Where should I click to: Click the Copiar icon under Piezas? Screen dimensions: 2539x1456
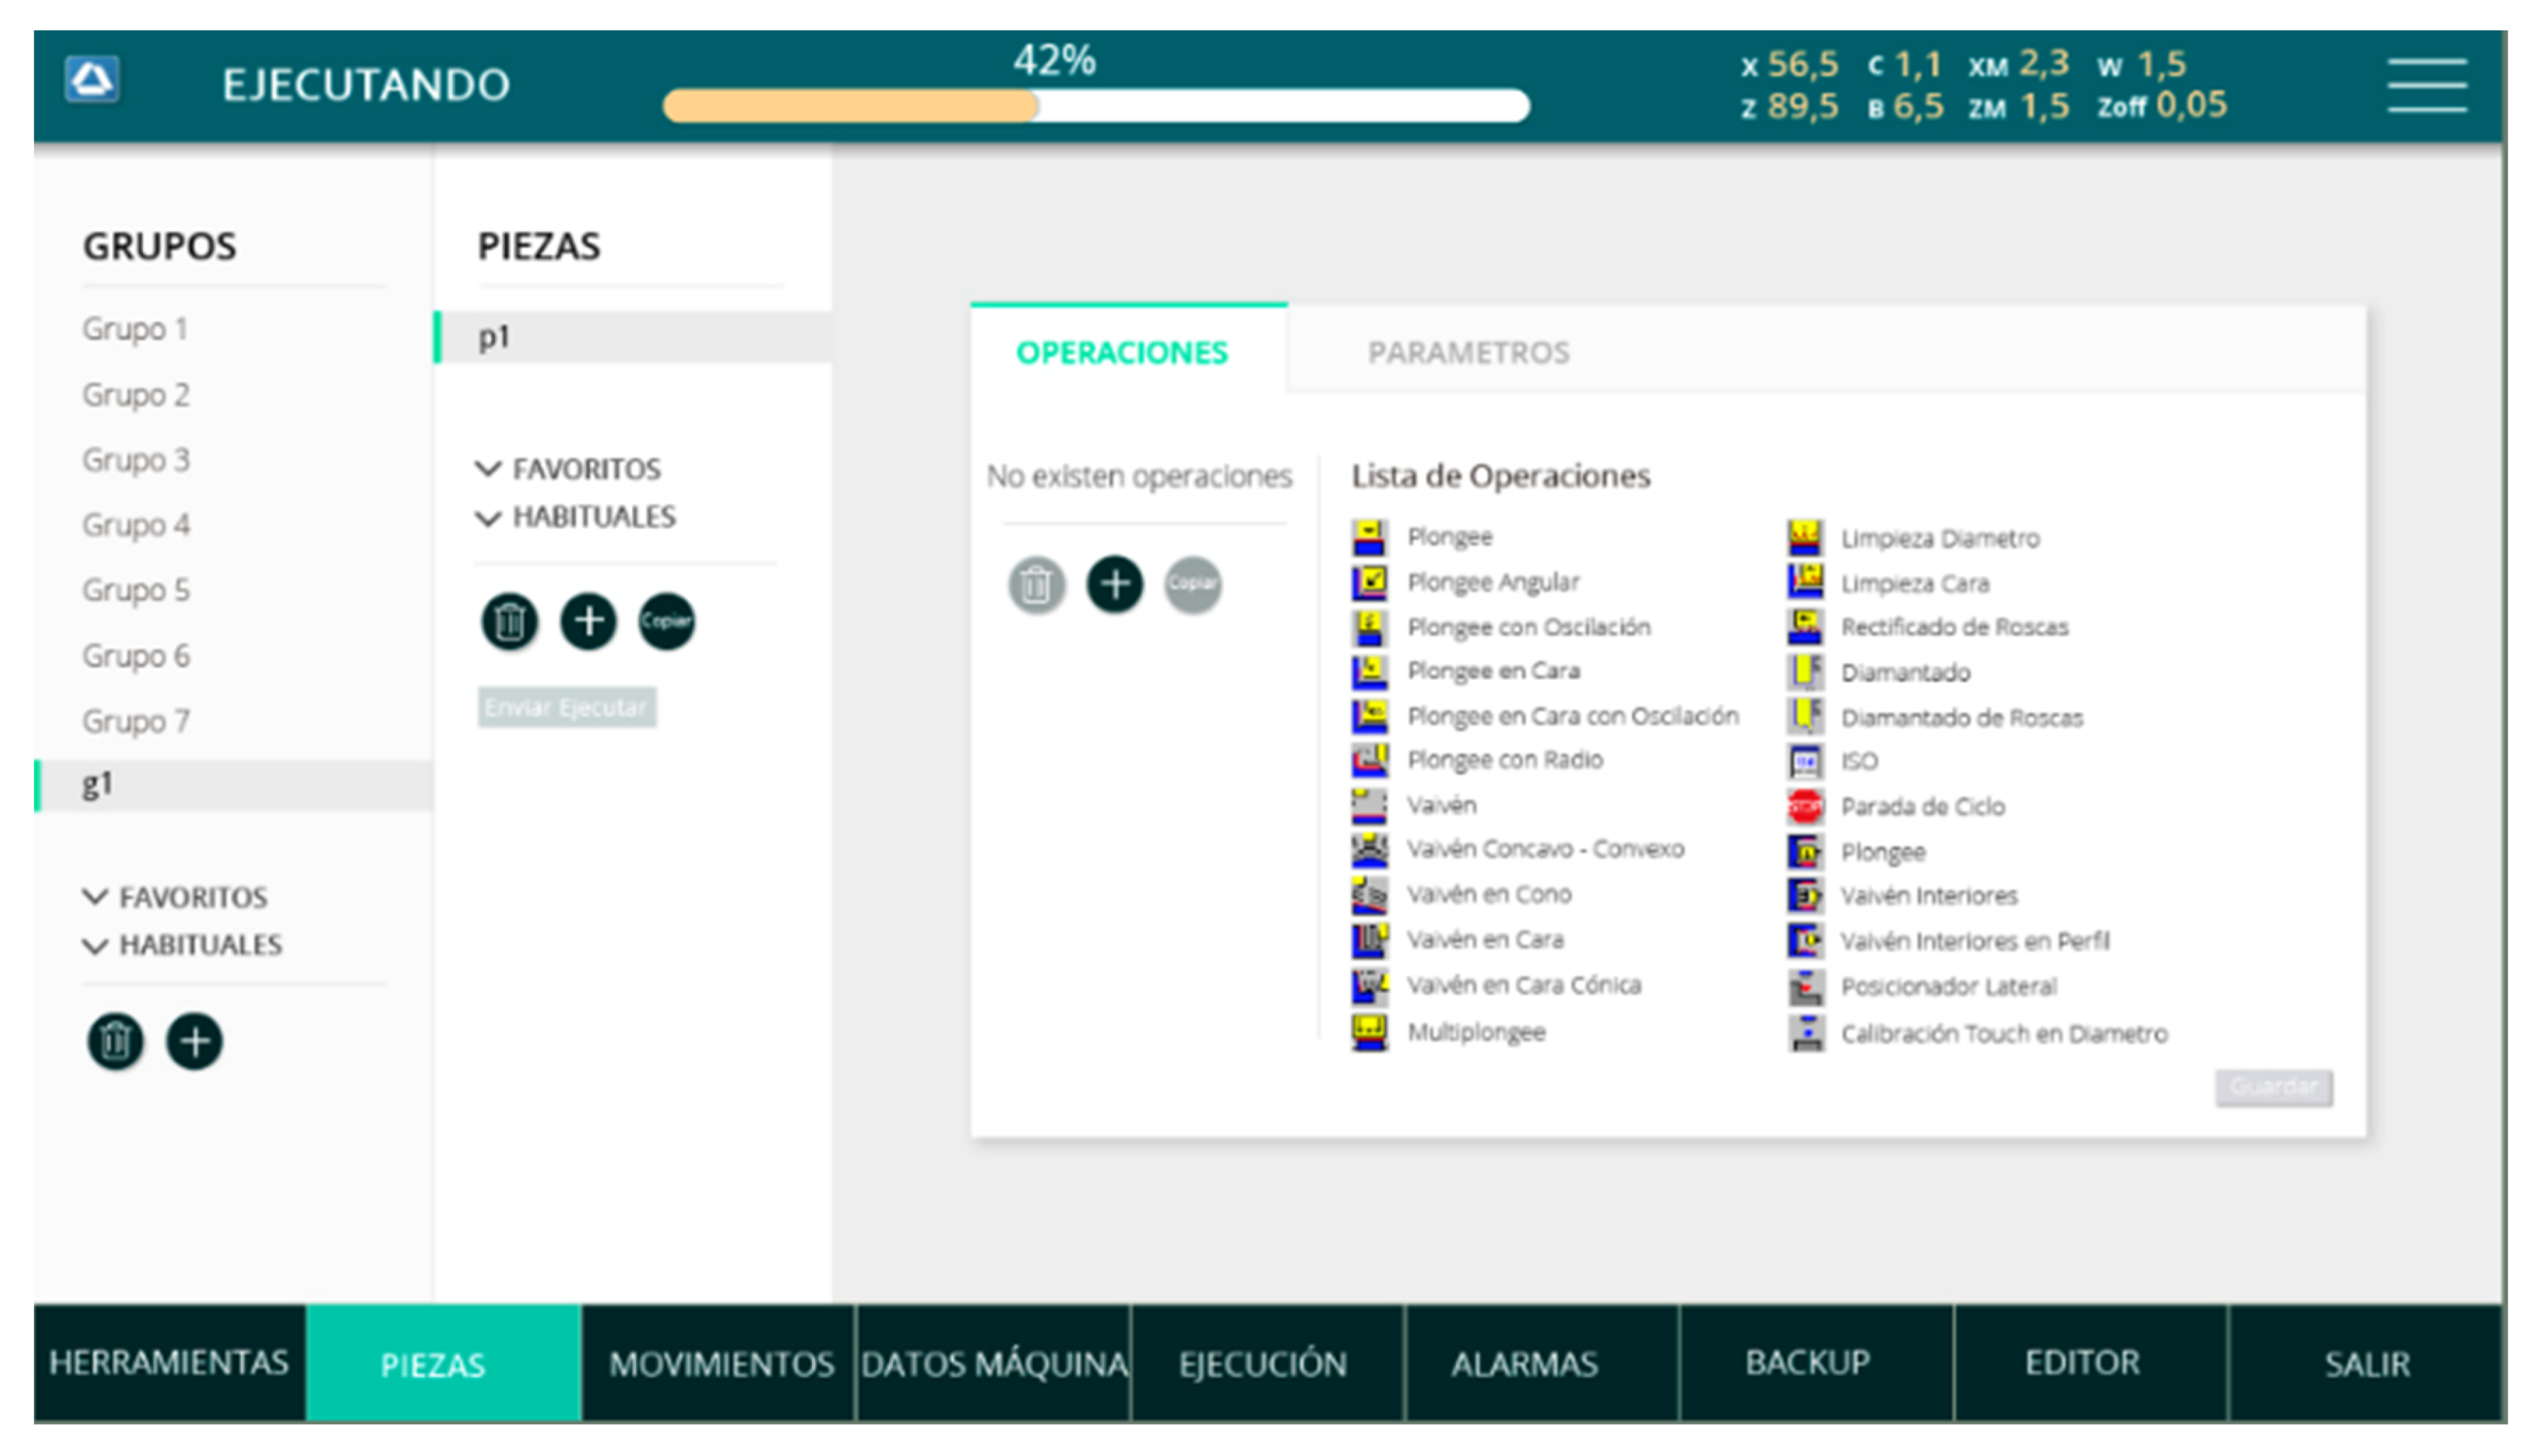666,621
